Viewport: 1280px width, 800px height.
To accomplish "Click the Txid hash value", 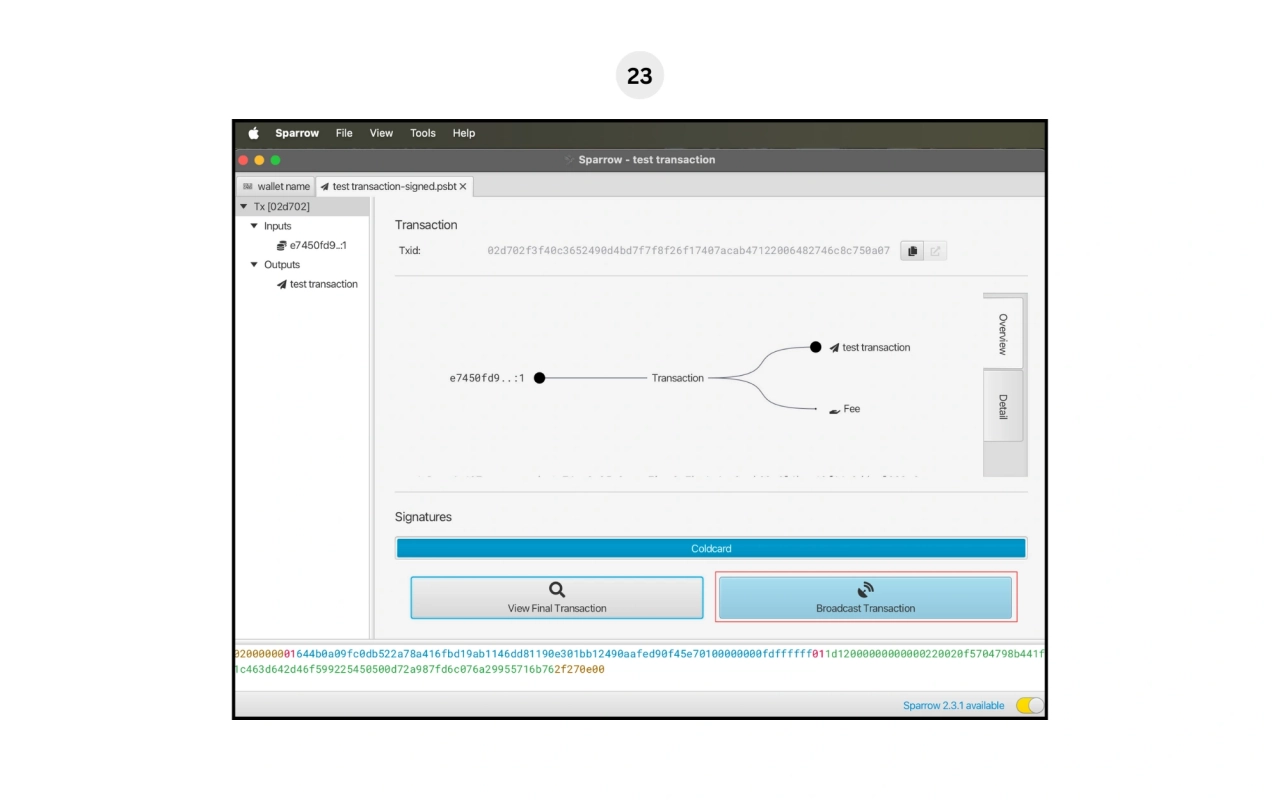I will tap(688, 251).
